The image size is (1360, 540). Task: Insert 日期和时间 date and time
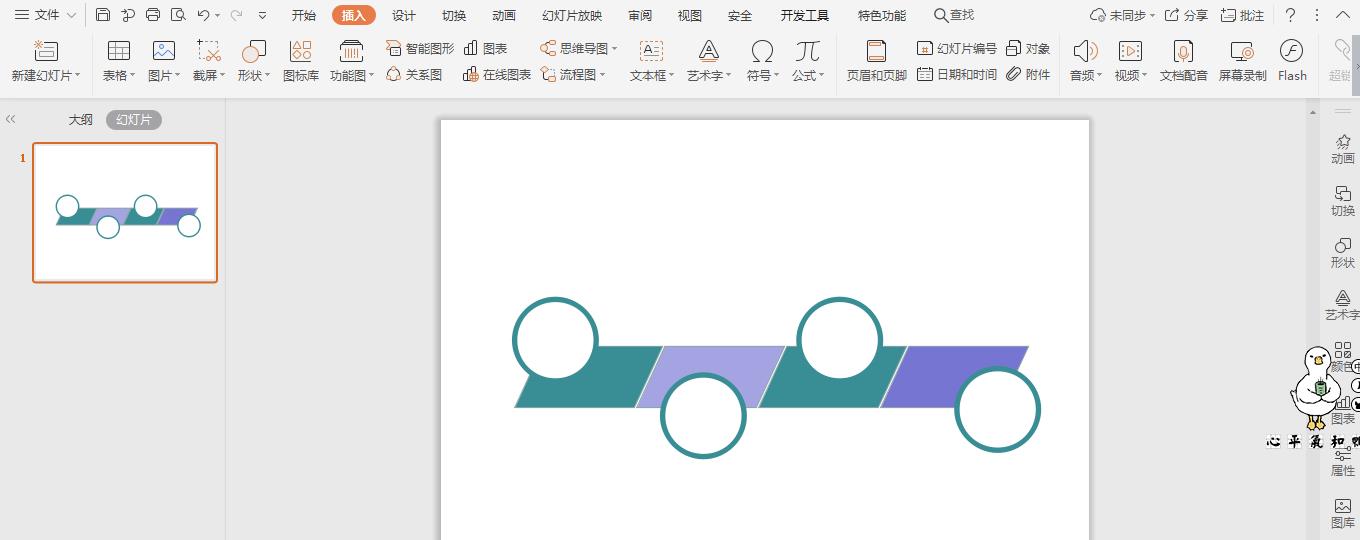957,74
